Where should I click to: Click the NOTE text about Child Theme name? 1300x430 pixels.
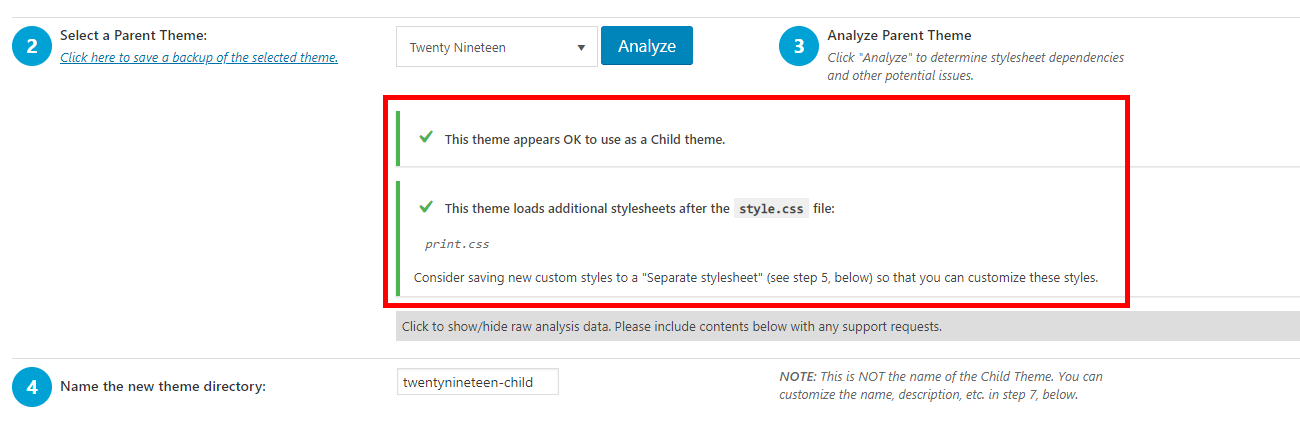[940, 386]
